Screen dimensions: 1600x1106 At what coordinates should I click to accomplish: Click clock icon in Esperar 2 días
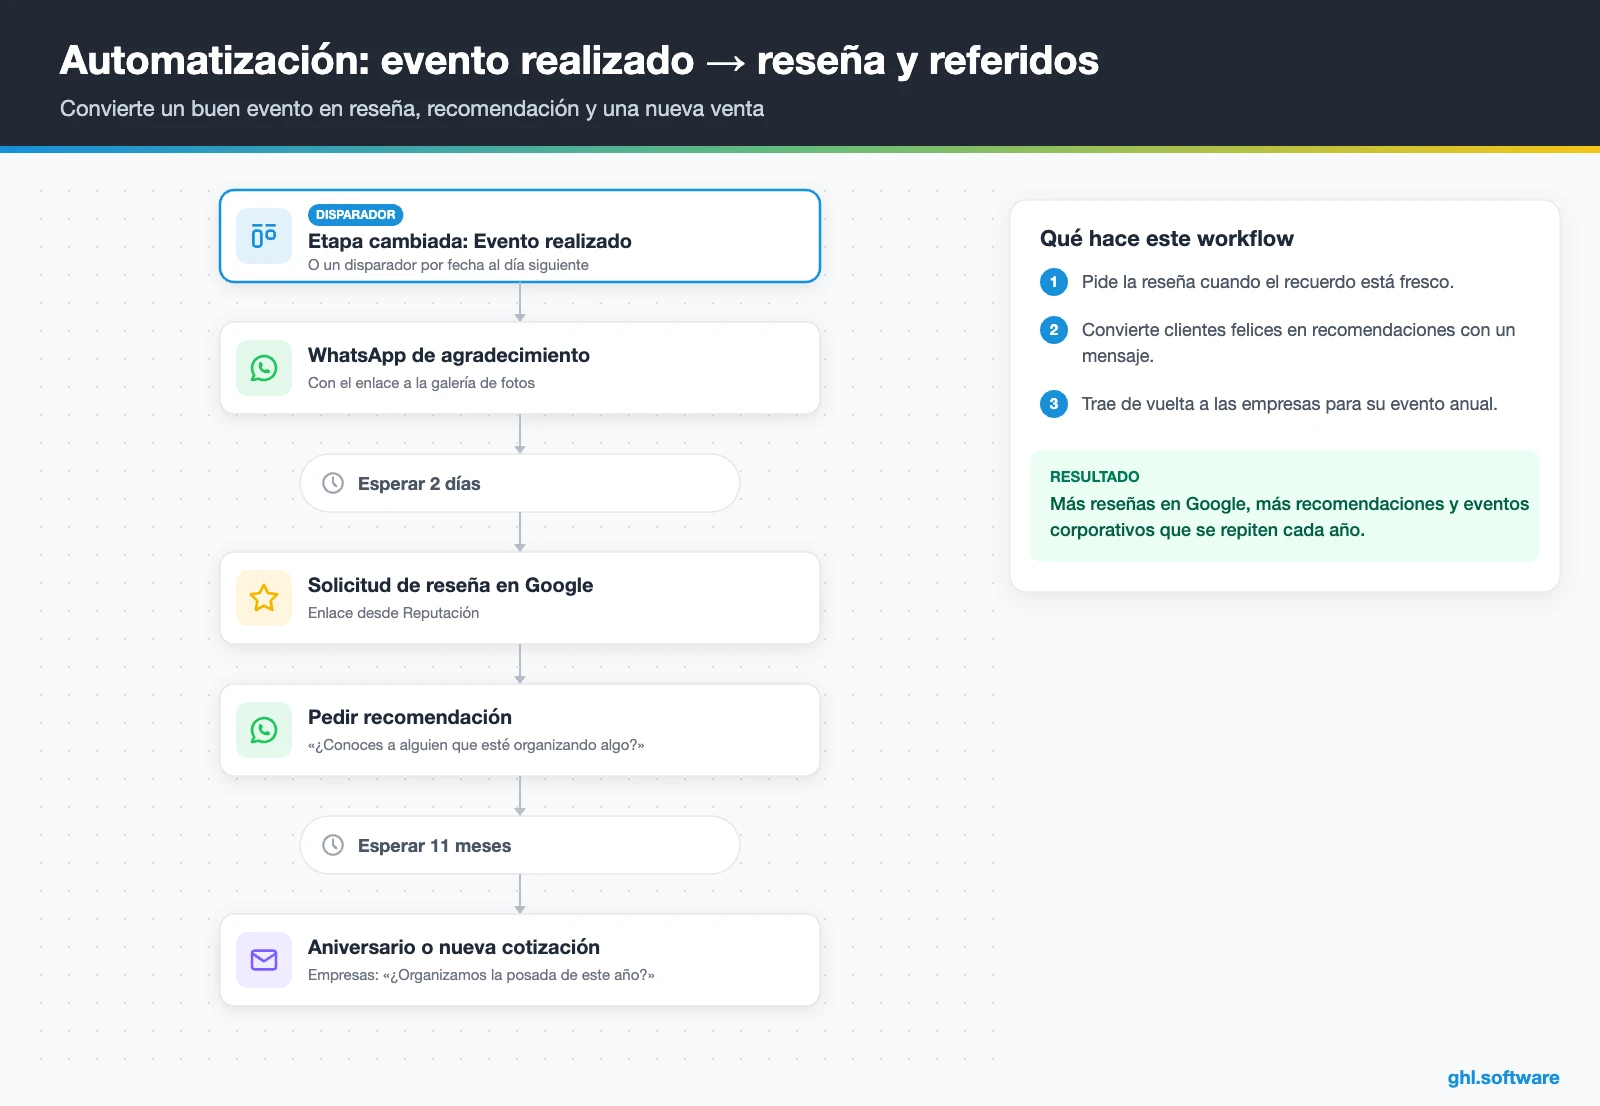[x=333, y=483]
